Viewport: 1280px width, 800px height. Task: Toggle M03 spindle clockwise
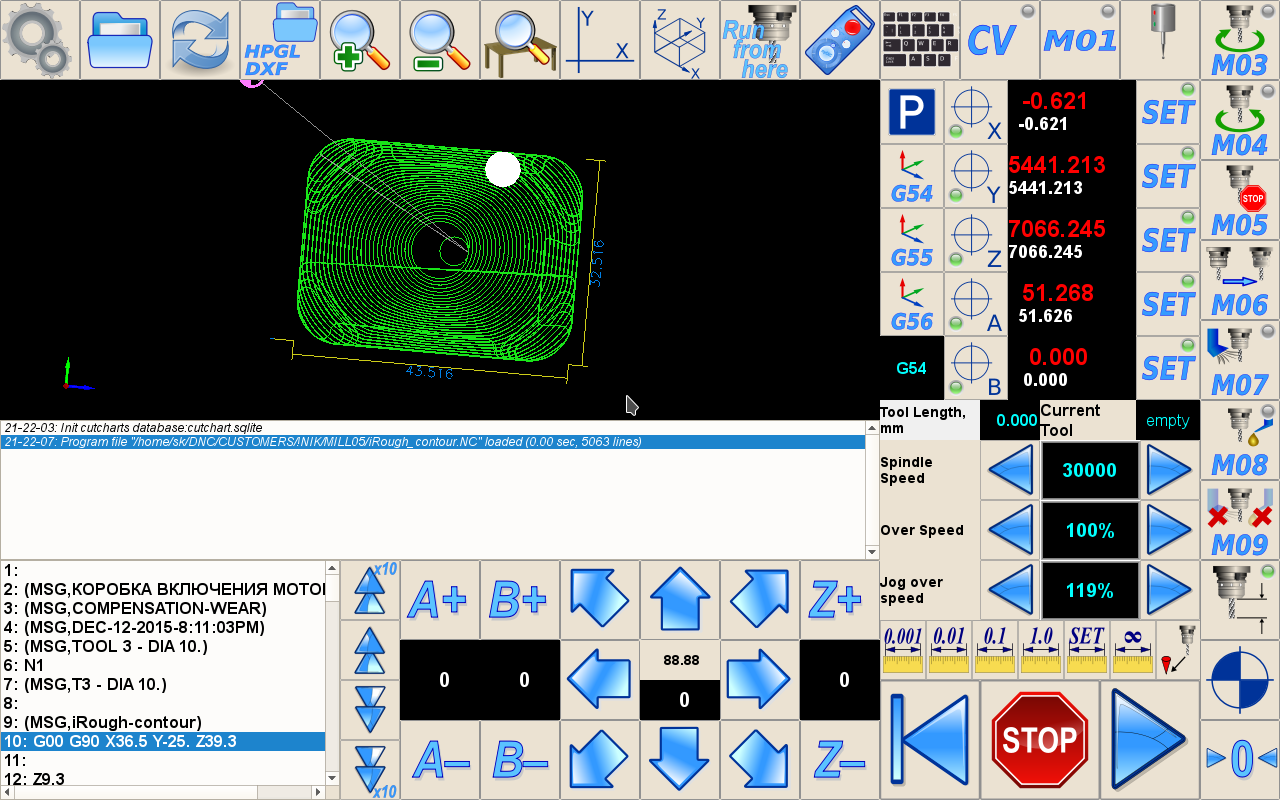1239,39
